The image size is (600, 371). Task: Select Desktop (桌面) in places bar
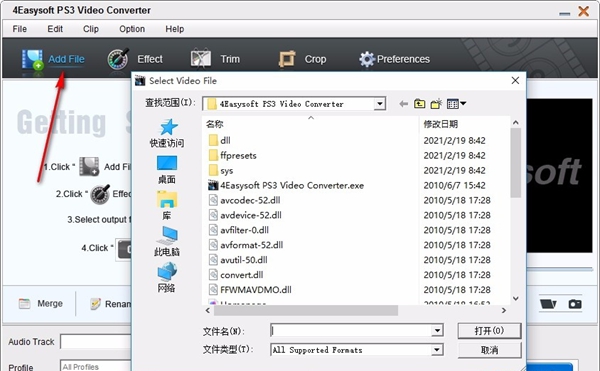click(167, 170)
